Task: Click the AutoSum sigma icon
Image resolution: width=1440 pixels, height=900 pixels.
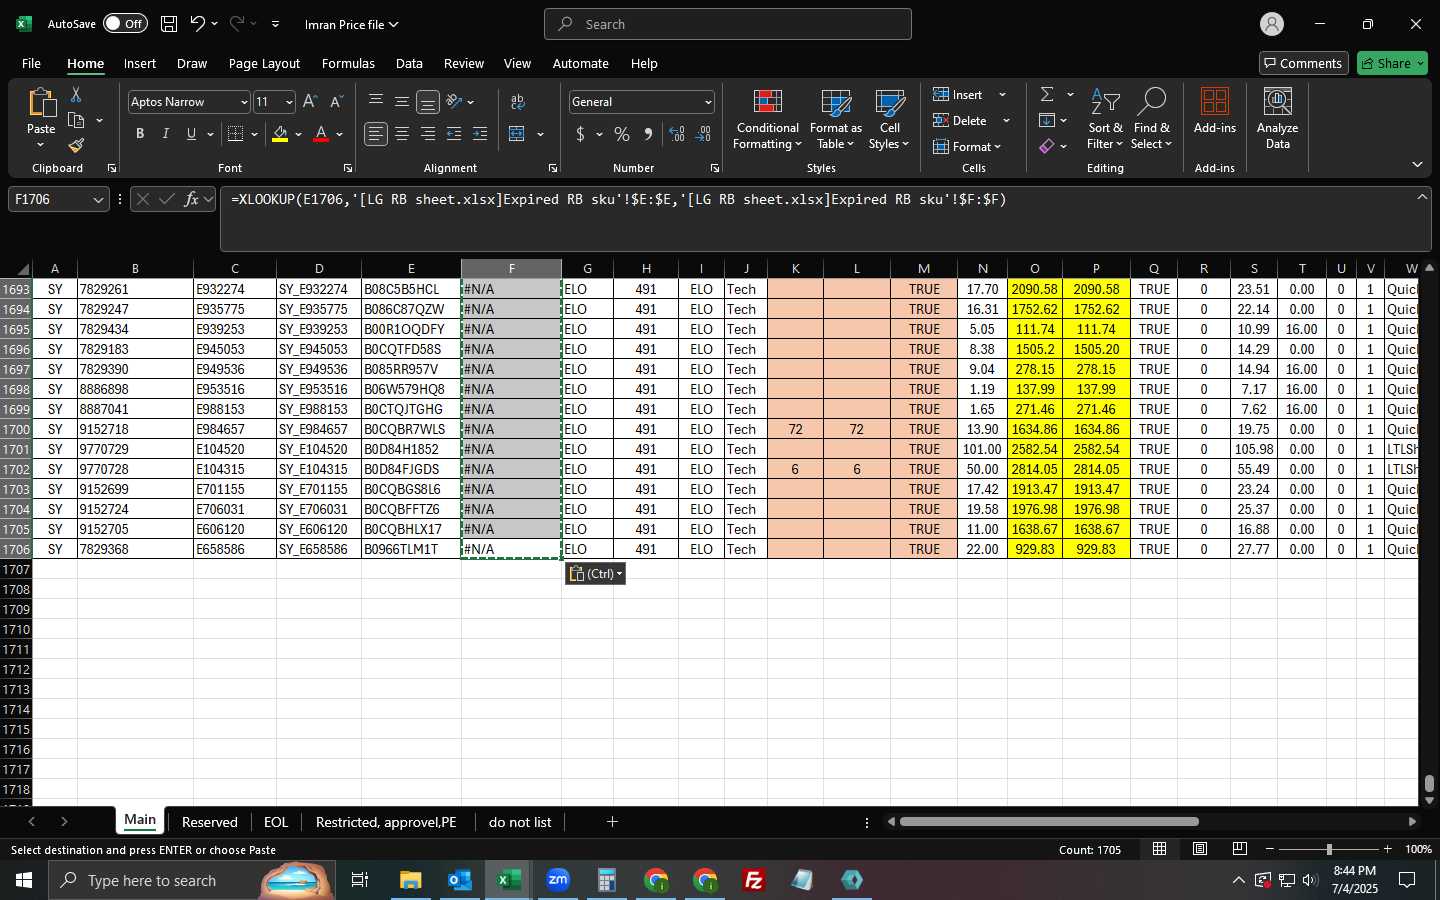Action: [x=1047, y=94]
